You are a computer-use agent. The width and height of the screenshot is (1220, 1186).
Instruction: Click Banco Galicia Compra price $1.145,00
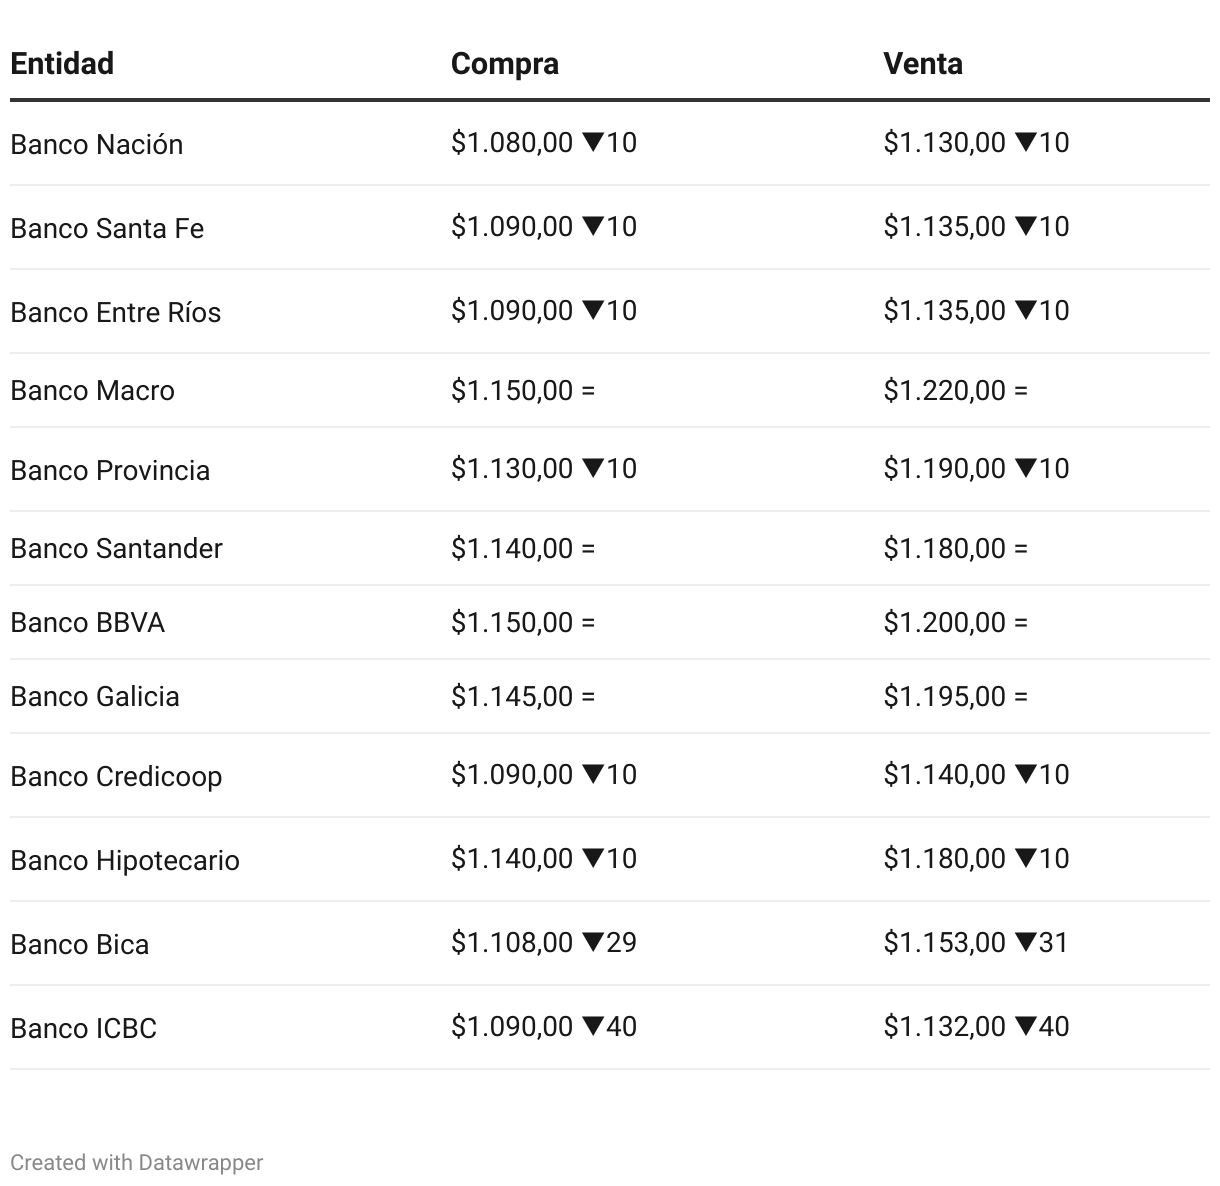512,696
